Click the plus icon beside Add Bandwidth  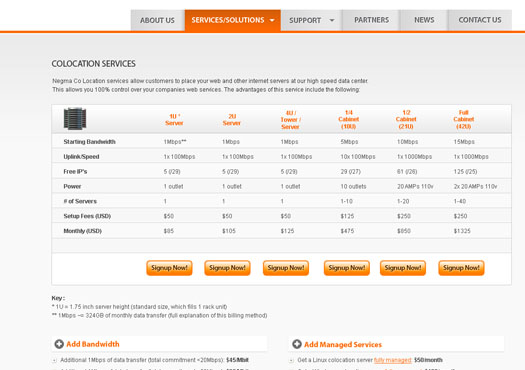click(59, 344)
